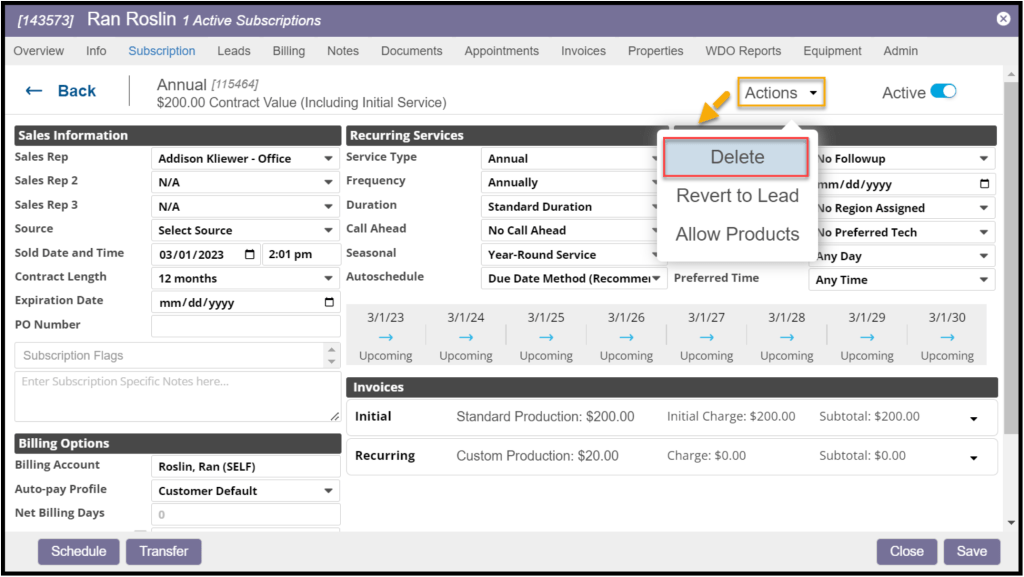
Task: Switch to the Billing tab
Action: [289, 51]
